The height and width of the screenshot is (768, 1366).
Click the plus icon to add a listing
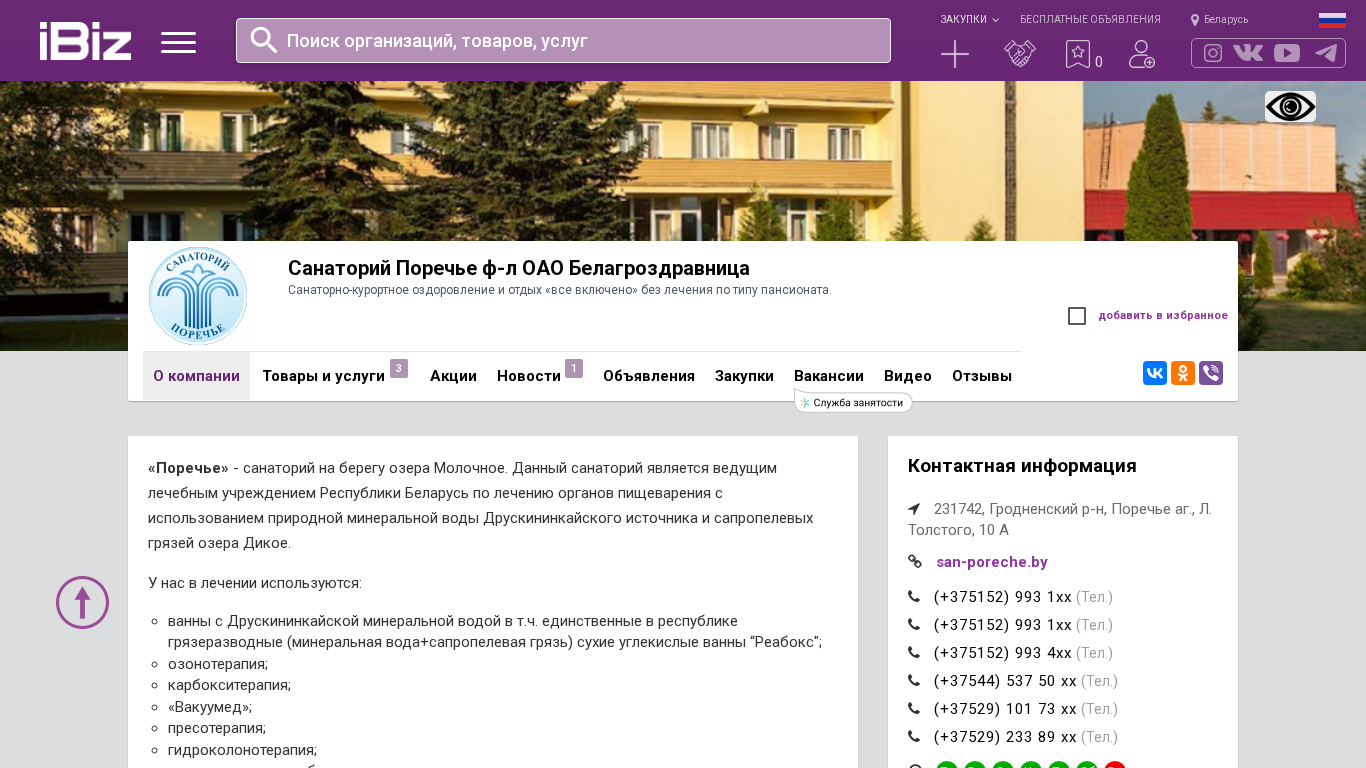[x=955, y=54]
